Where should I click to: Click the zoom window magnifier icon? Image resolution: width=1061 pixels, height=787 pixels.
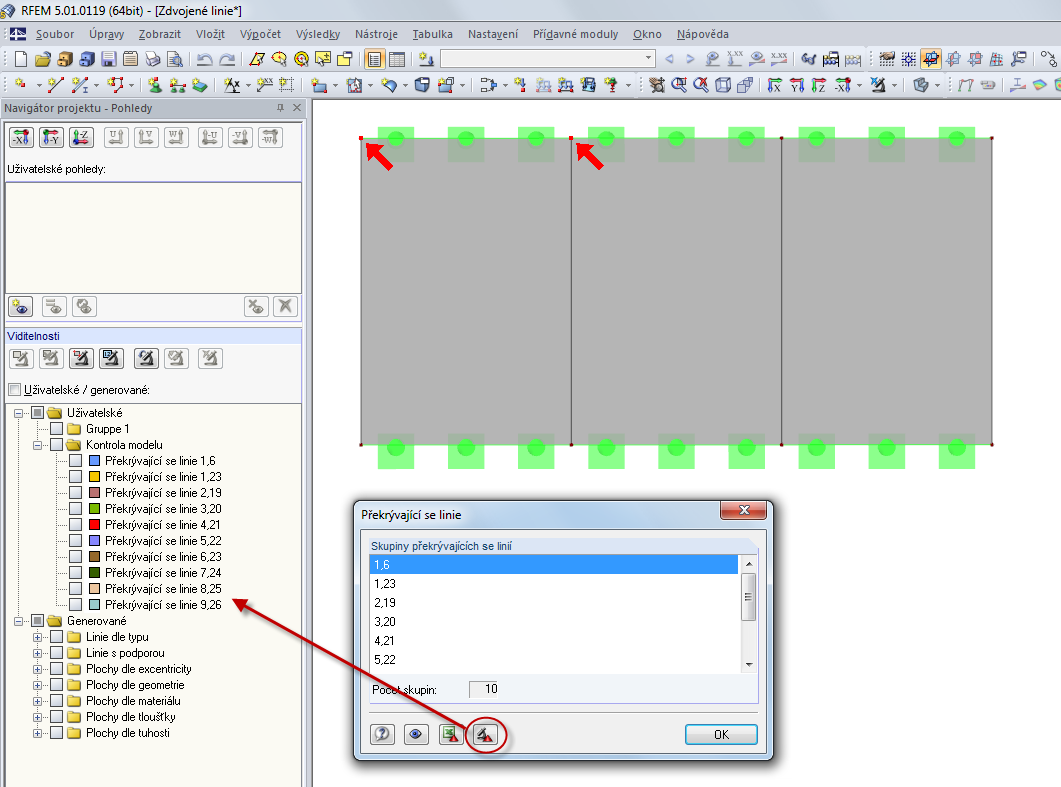679,85
